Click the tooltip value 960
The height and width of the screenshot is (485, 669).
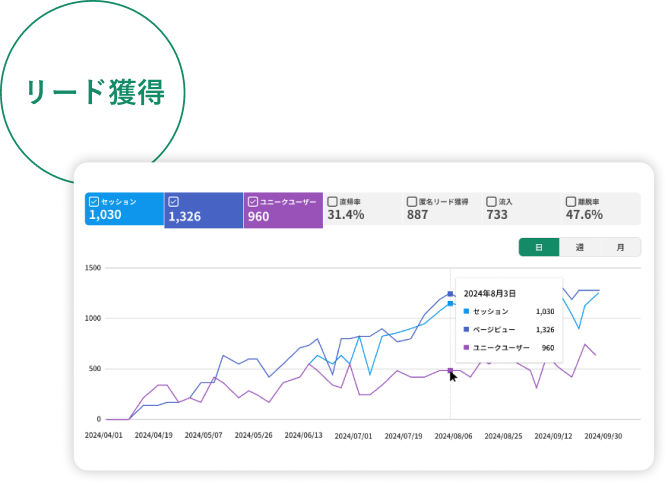[548, 348]
